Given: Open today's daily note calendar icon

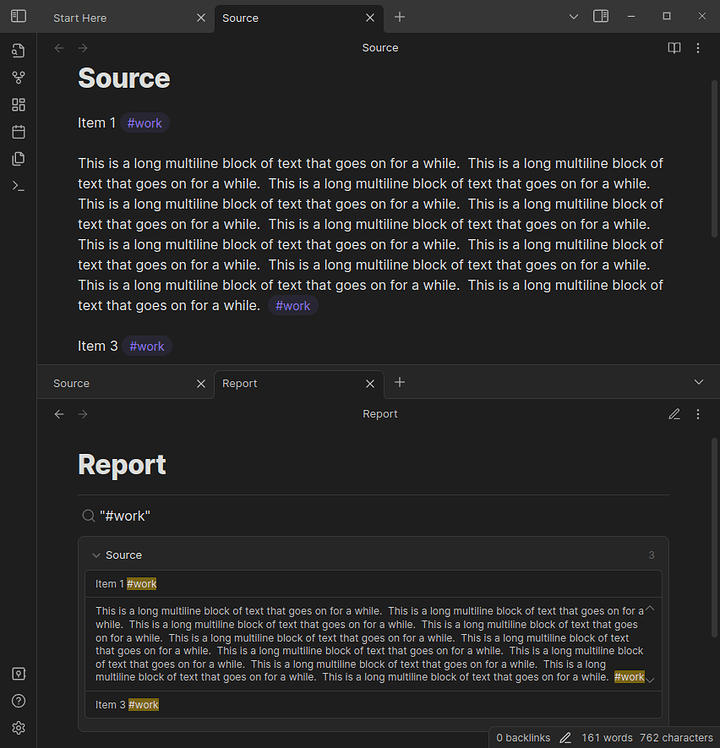Looking at the screenshot, I should 18,132.
